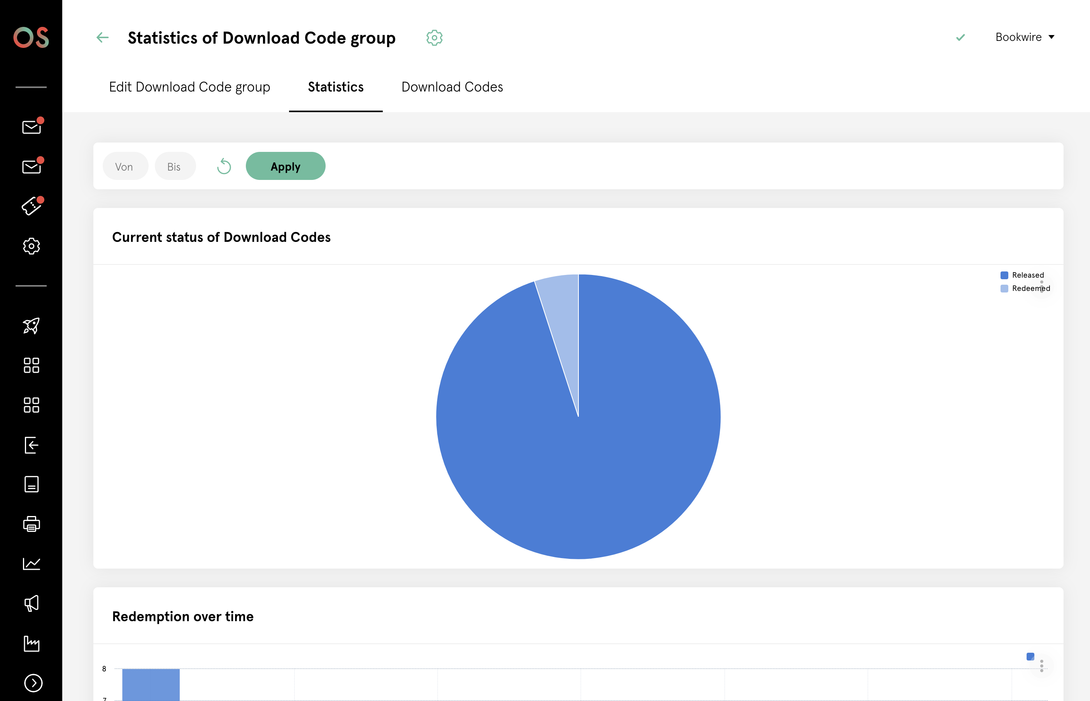Open the ticket icon in the sidebar

coord(31,207)
